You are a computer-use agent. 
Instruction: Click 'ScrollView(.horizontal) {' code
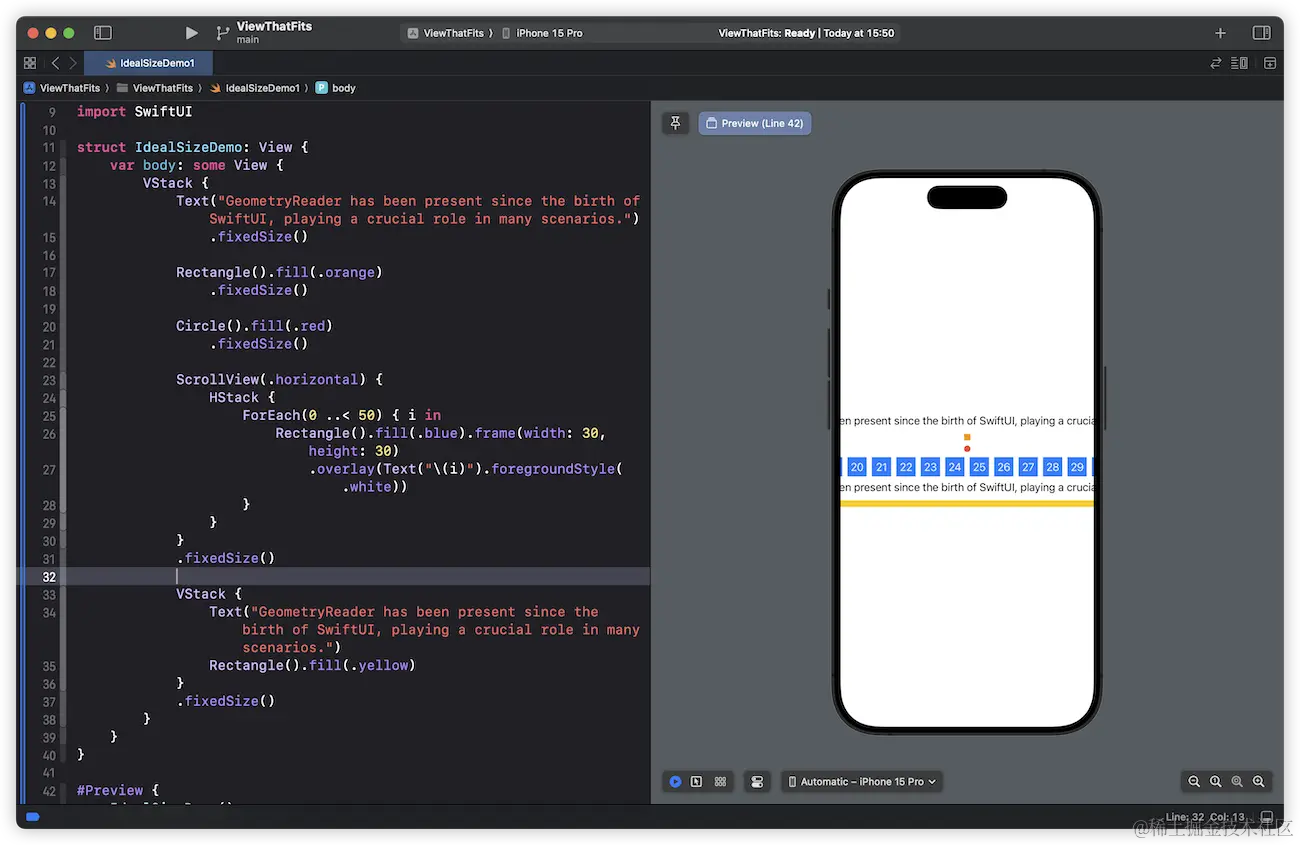point(280,380)
